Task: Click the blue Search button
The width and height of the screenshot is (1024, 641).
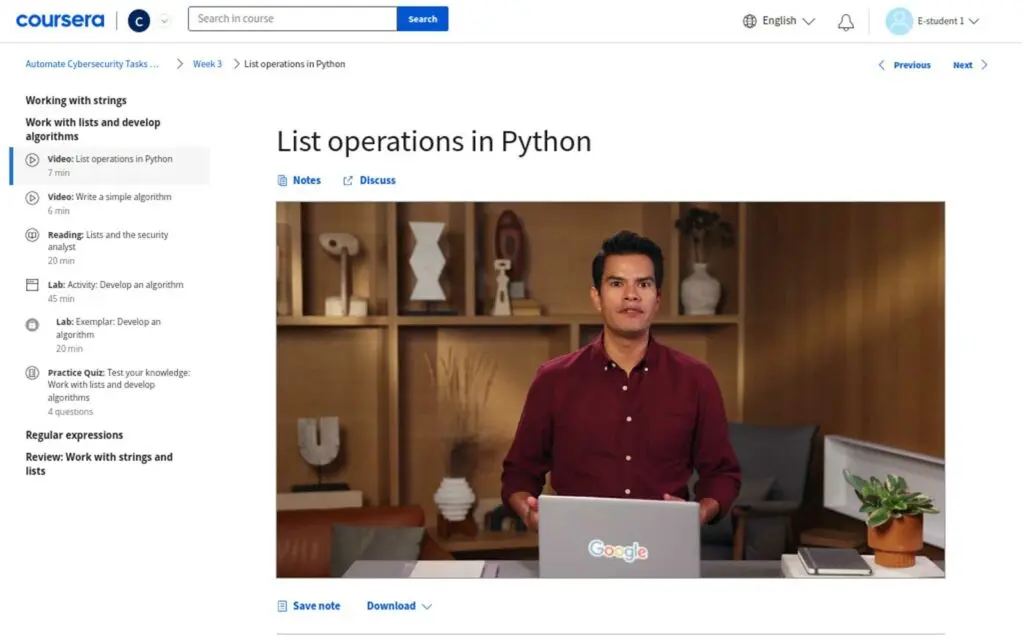Action: [423, 19]
